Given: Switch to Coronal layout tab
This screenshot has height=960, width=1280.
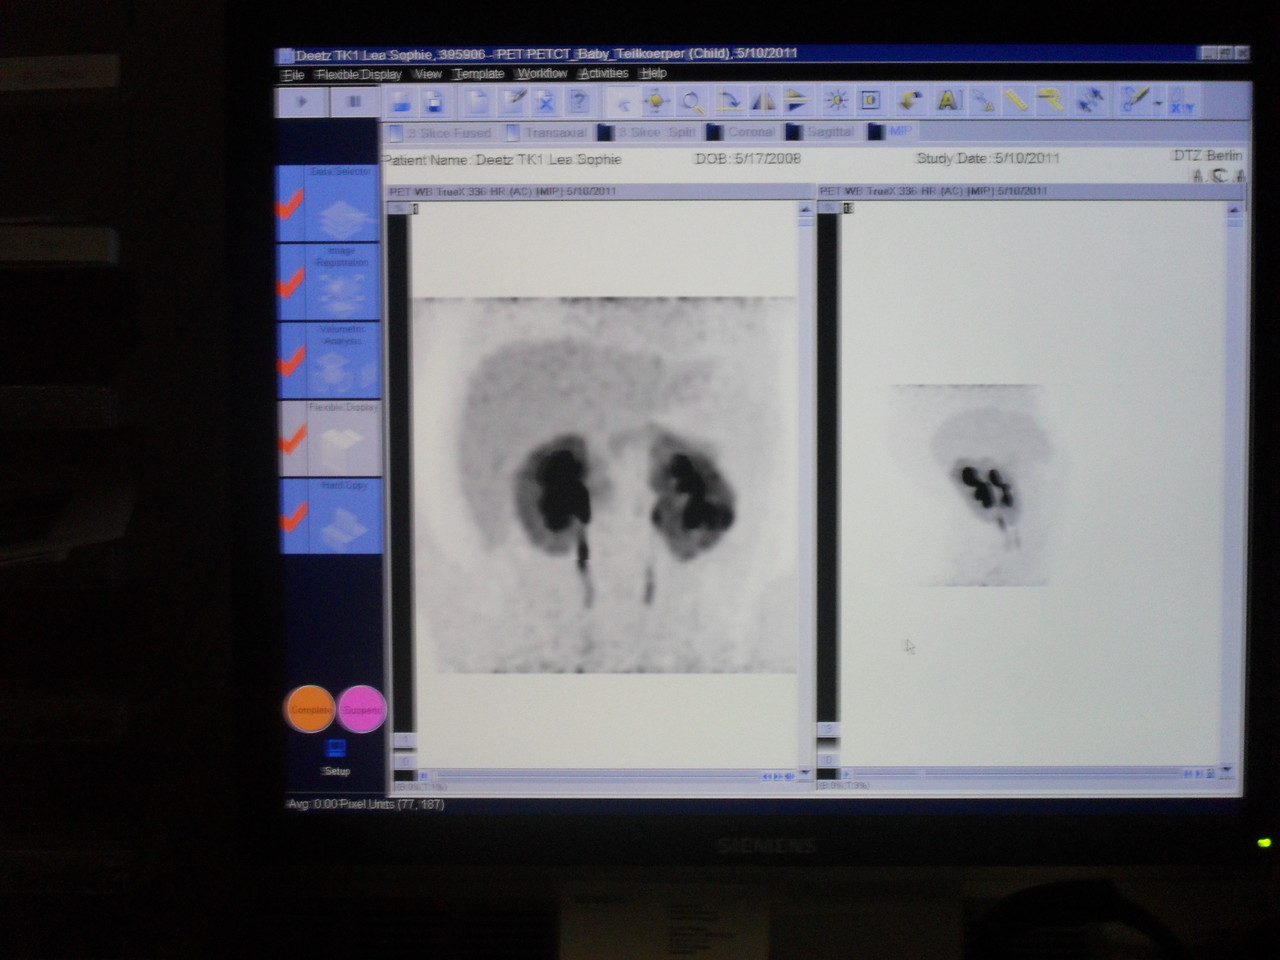Looking at the screenshot, I should click(742, 132).
